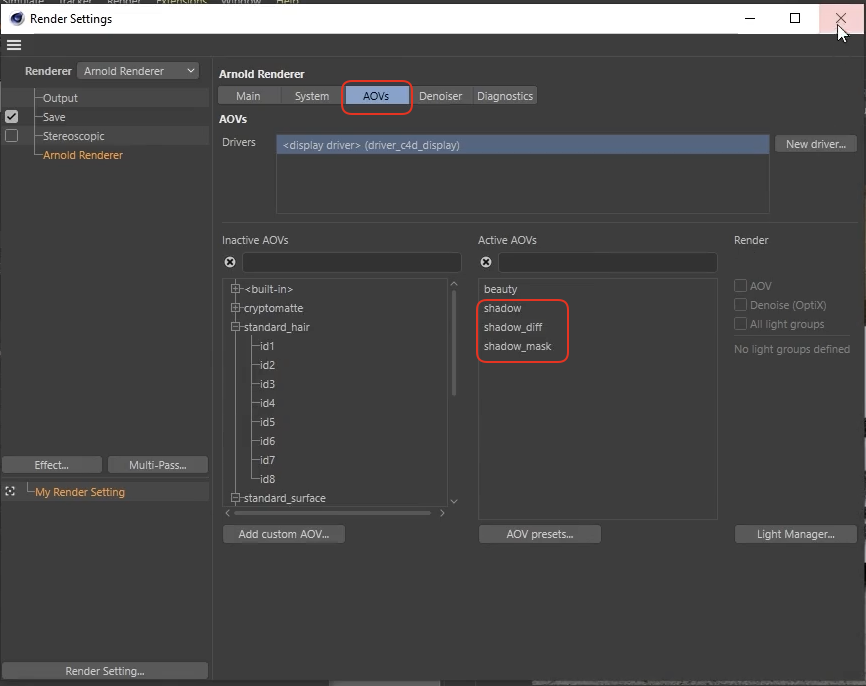Click the Inactive AOVs horizontal scrollbar

point(332,513)
